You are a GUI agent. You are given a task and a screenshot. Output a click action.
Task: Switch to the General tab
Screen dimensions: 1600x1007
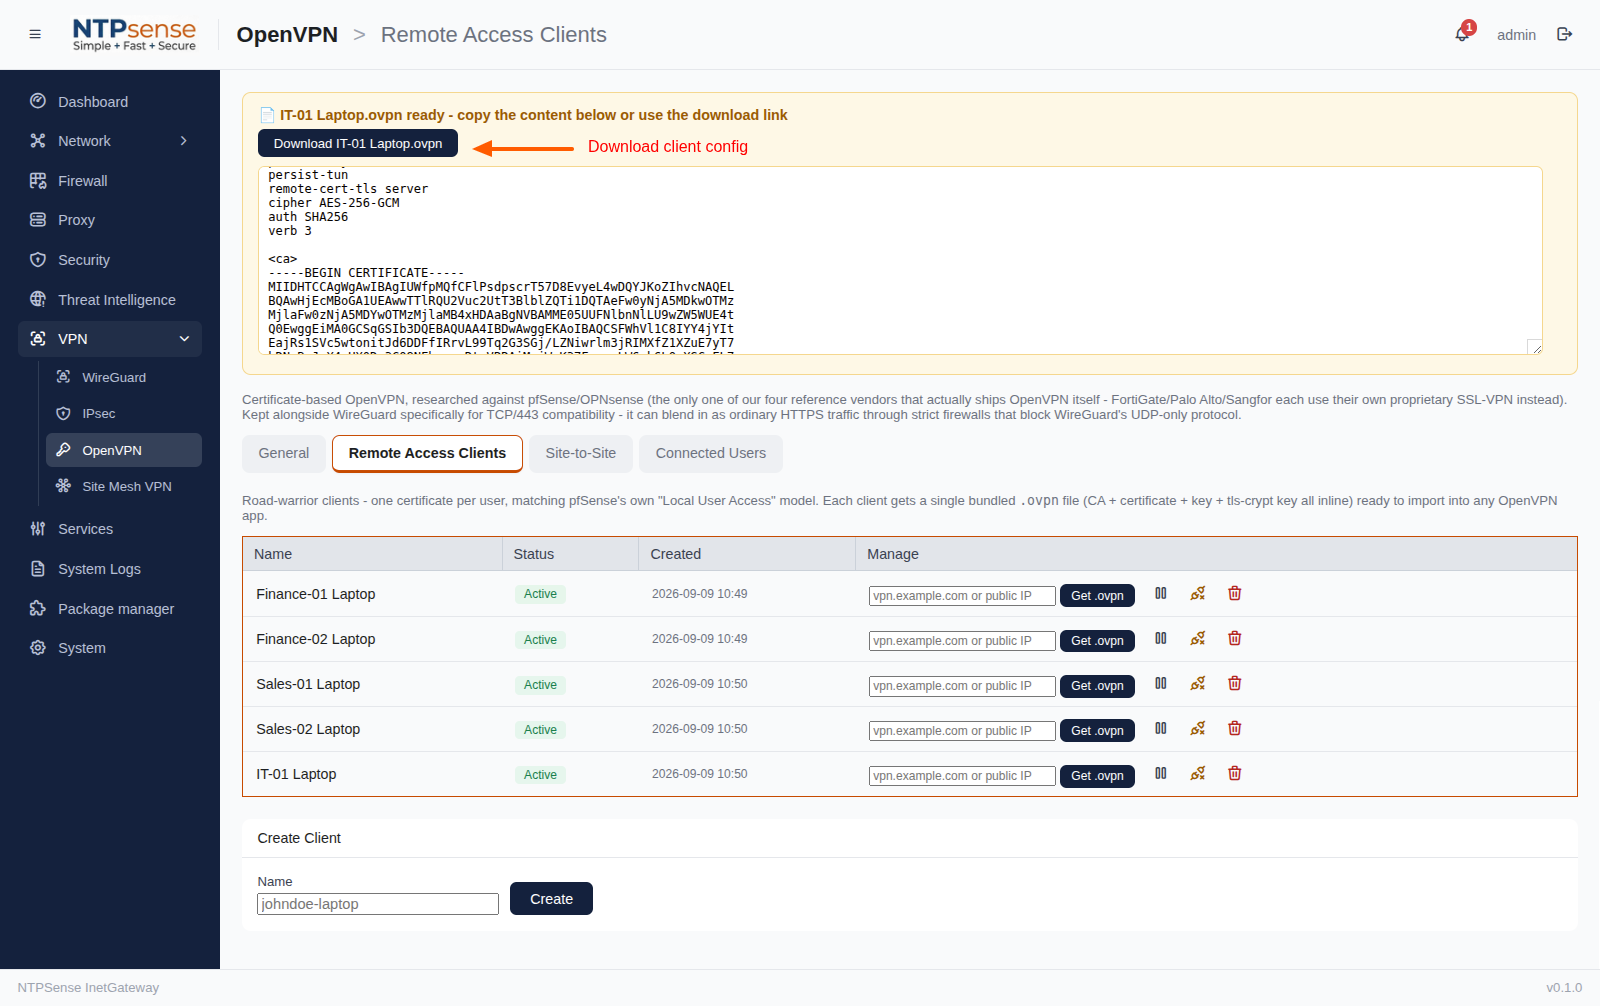pos(284,453)
